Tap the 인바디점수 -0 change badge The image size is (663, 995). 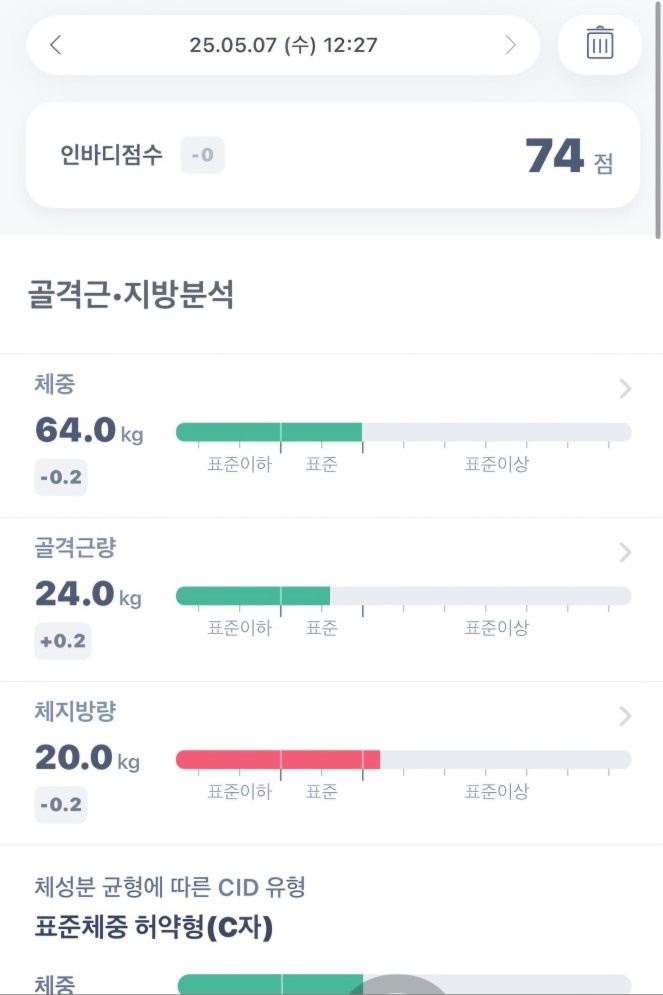click(202, 155)
